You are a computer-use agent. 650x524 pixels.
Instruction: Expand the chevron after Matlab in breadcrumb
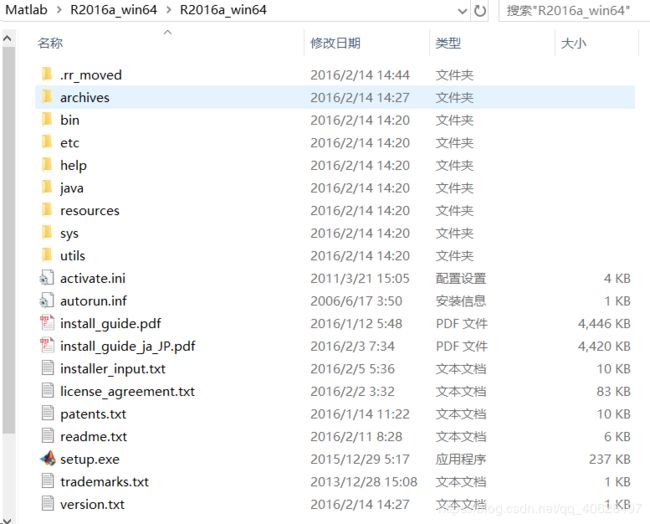click(59, 10)
